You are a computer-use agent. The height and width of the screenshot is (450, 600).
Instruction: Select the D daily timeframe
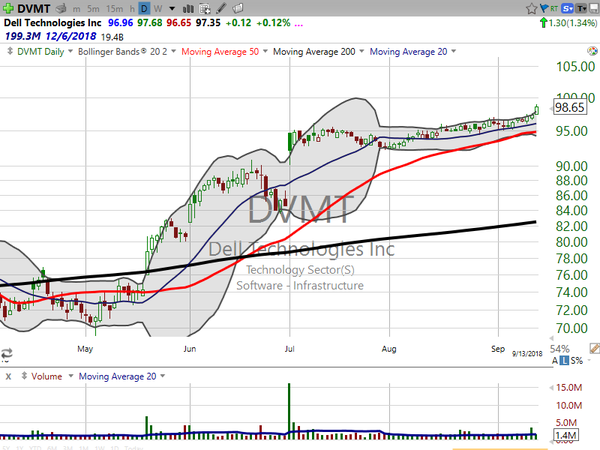[x=143, y=8]
